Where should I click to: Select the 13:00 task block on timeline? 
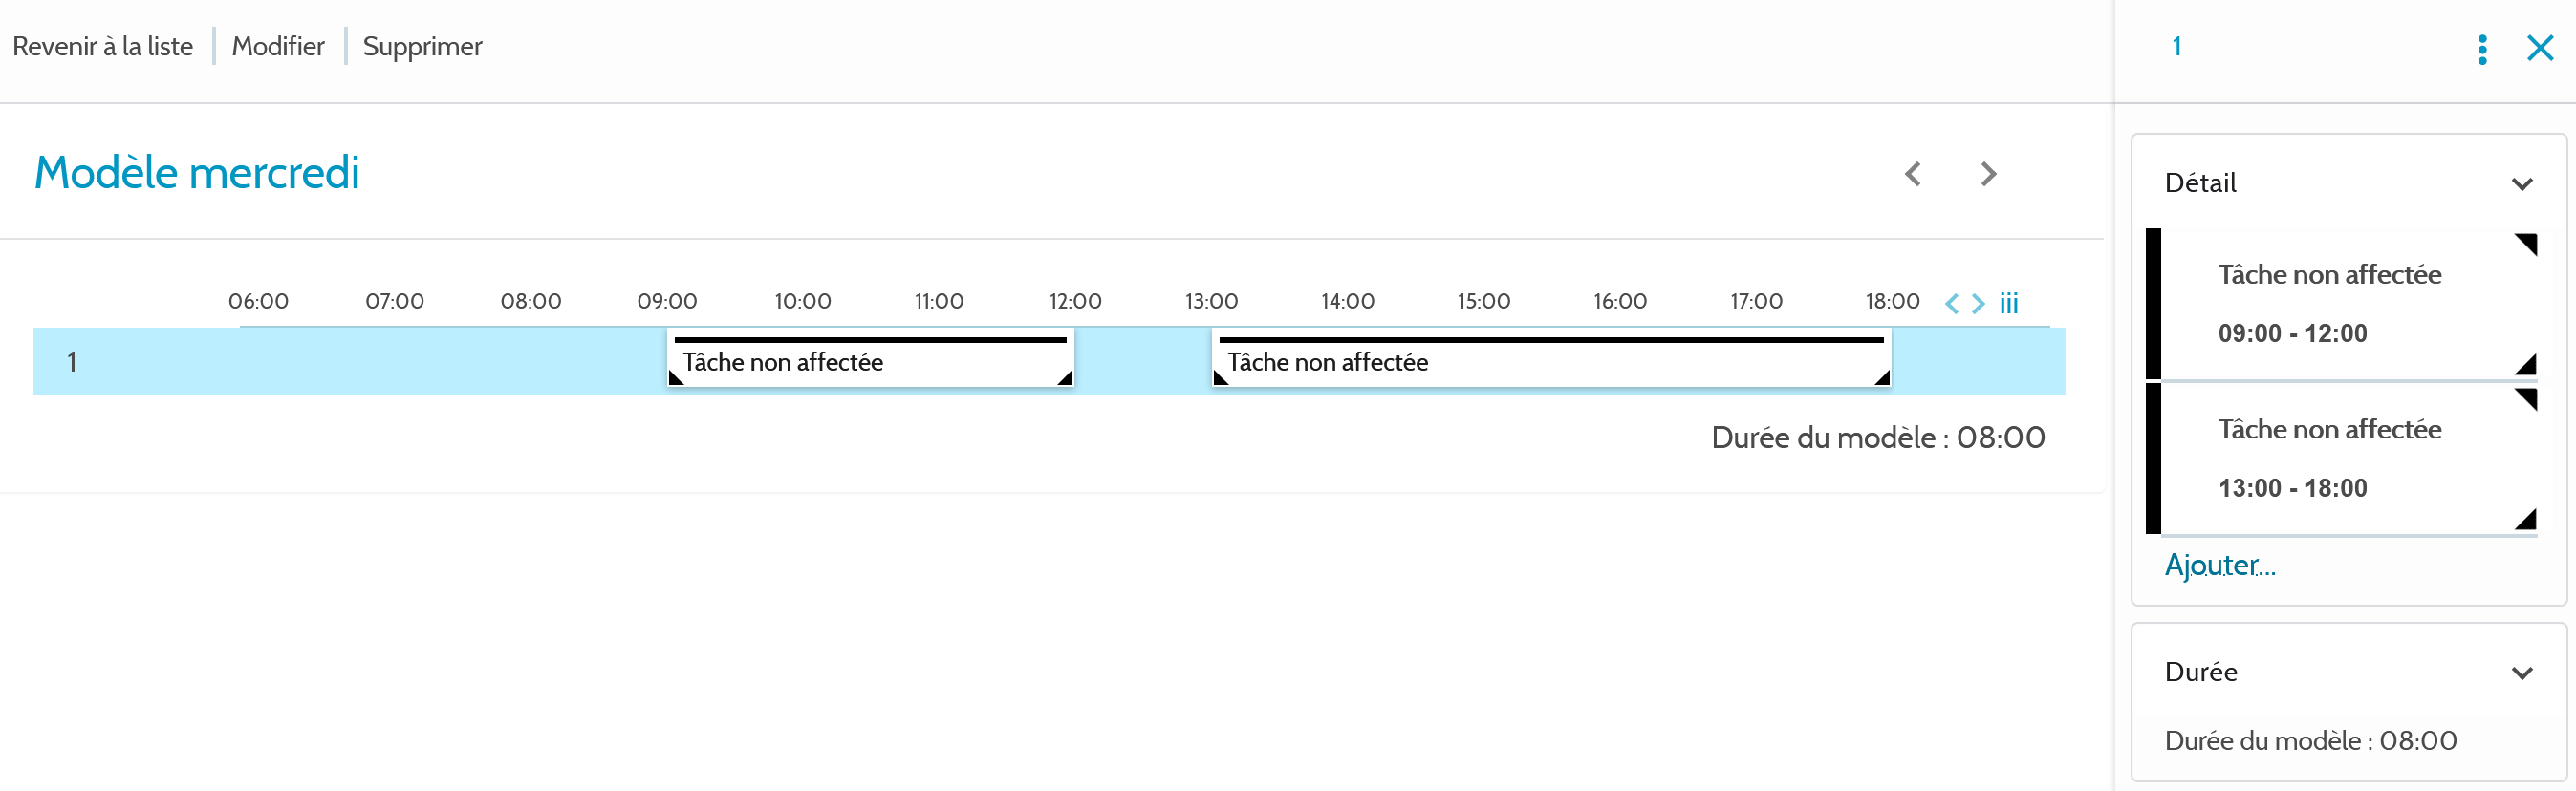coord(1550,362)
